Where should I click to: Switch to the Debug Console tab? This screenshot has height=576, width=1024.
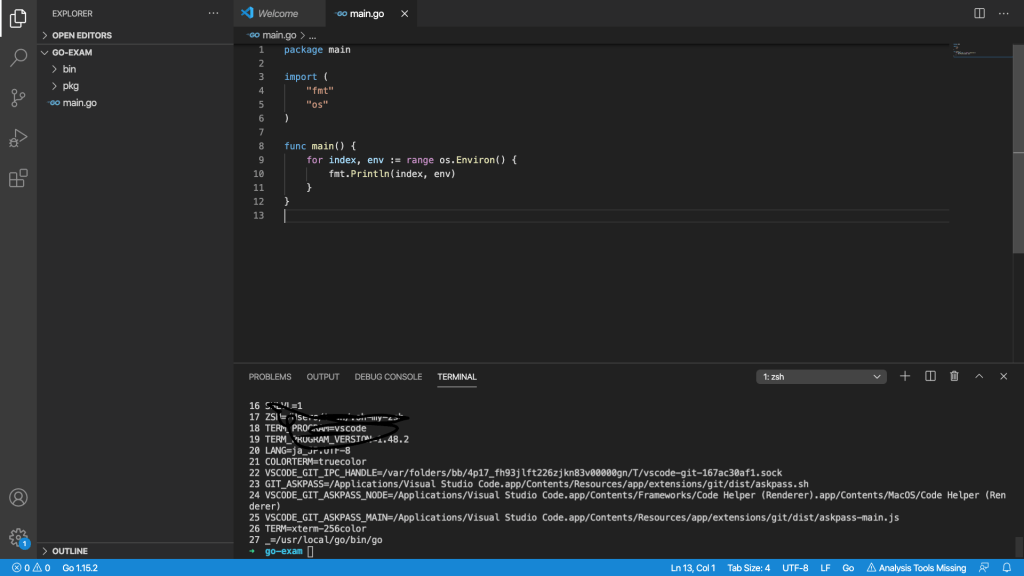pyautogui.click(x=388, y=377)
